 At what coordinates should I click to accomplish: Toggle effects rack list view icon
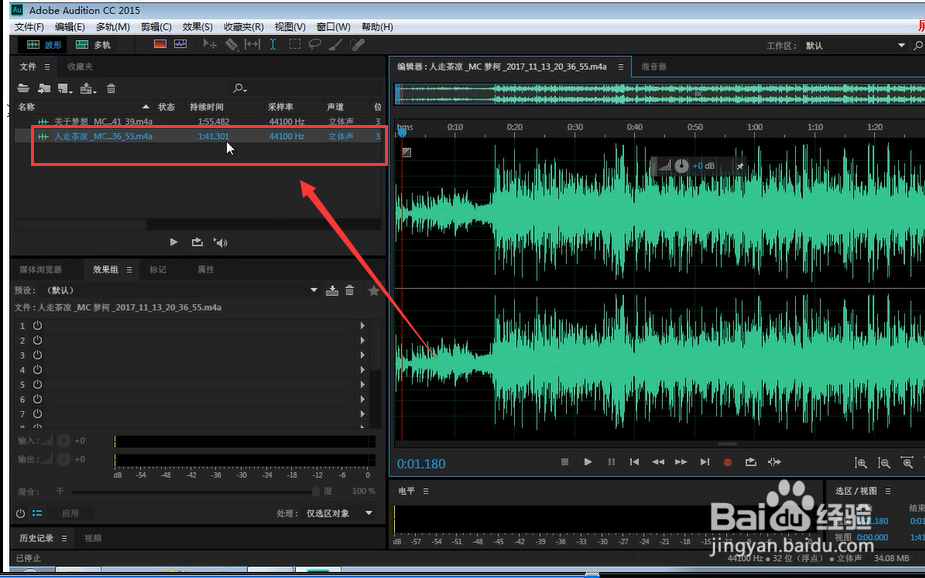(x=37, y=513)
